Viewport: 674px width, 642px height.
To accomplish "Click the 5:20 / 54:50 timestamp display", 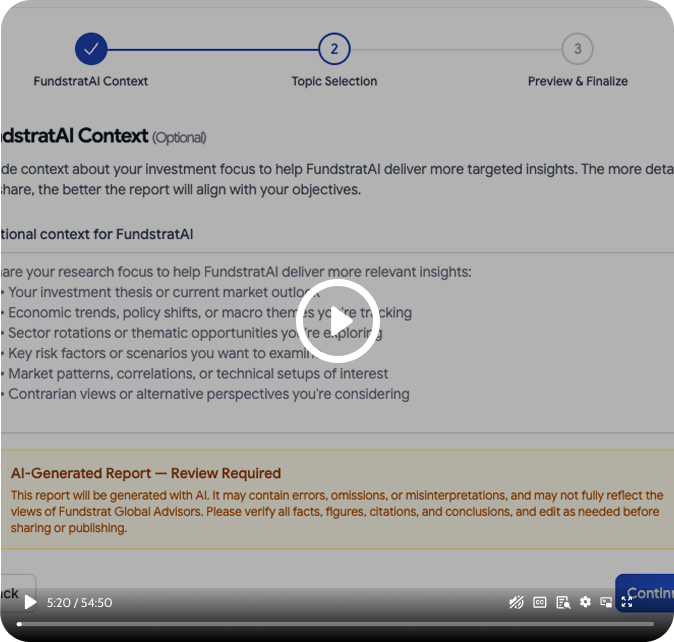I will tap(79, 603).
